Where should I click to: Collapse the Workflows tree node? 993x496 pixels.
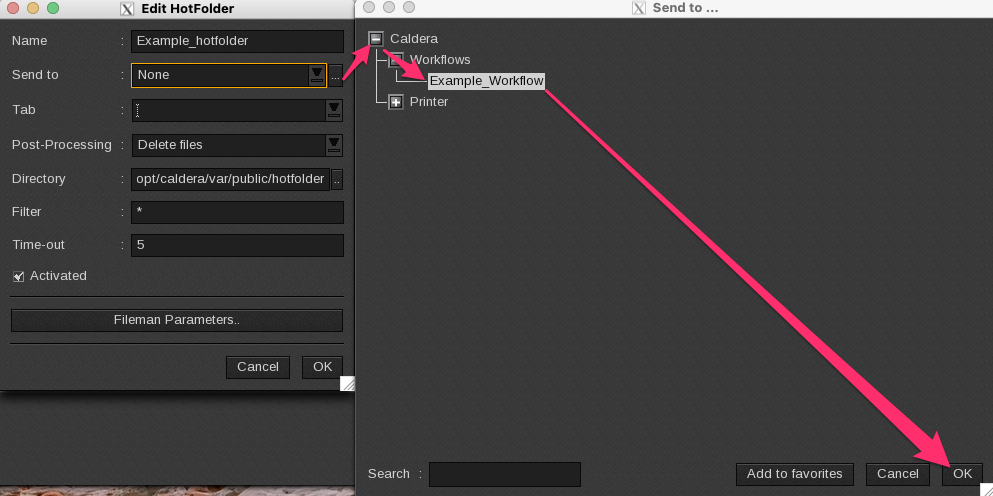(396, 60)
